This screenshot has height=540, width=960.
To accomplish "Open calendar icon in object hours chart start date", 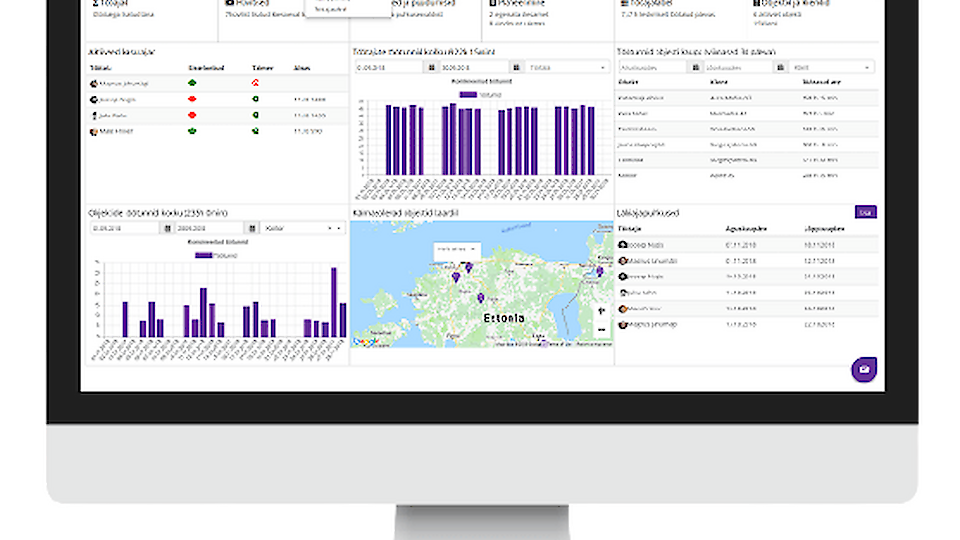I will click(x=167, y=228).
